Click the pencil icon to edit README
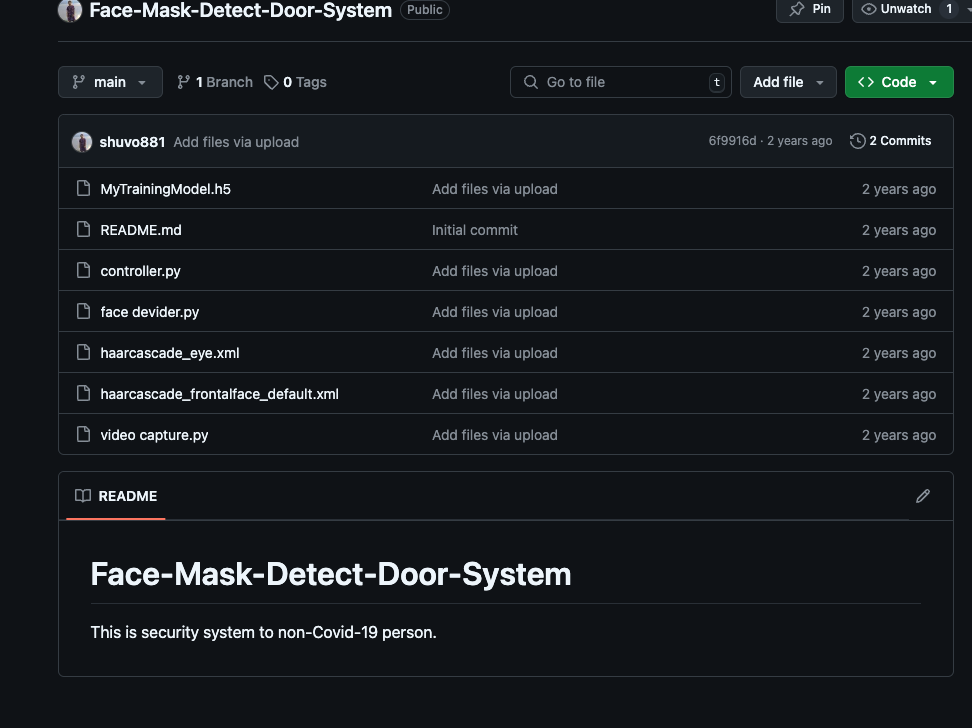This screenshot has width=972, height=728. coord(922,496)
